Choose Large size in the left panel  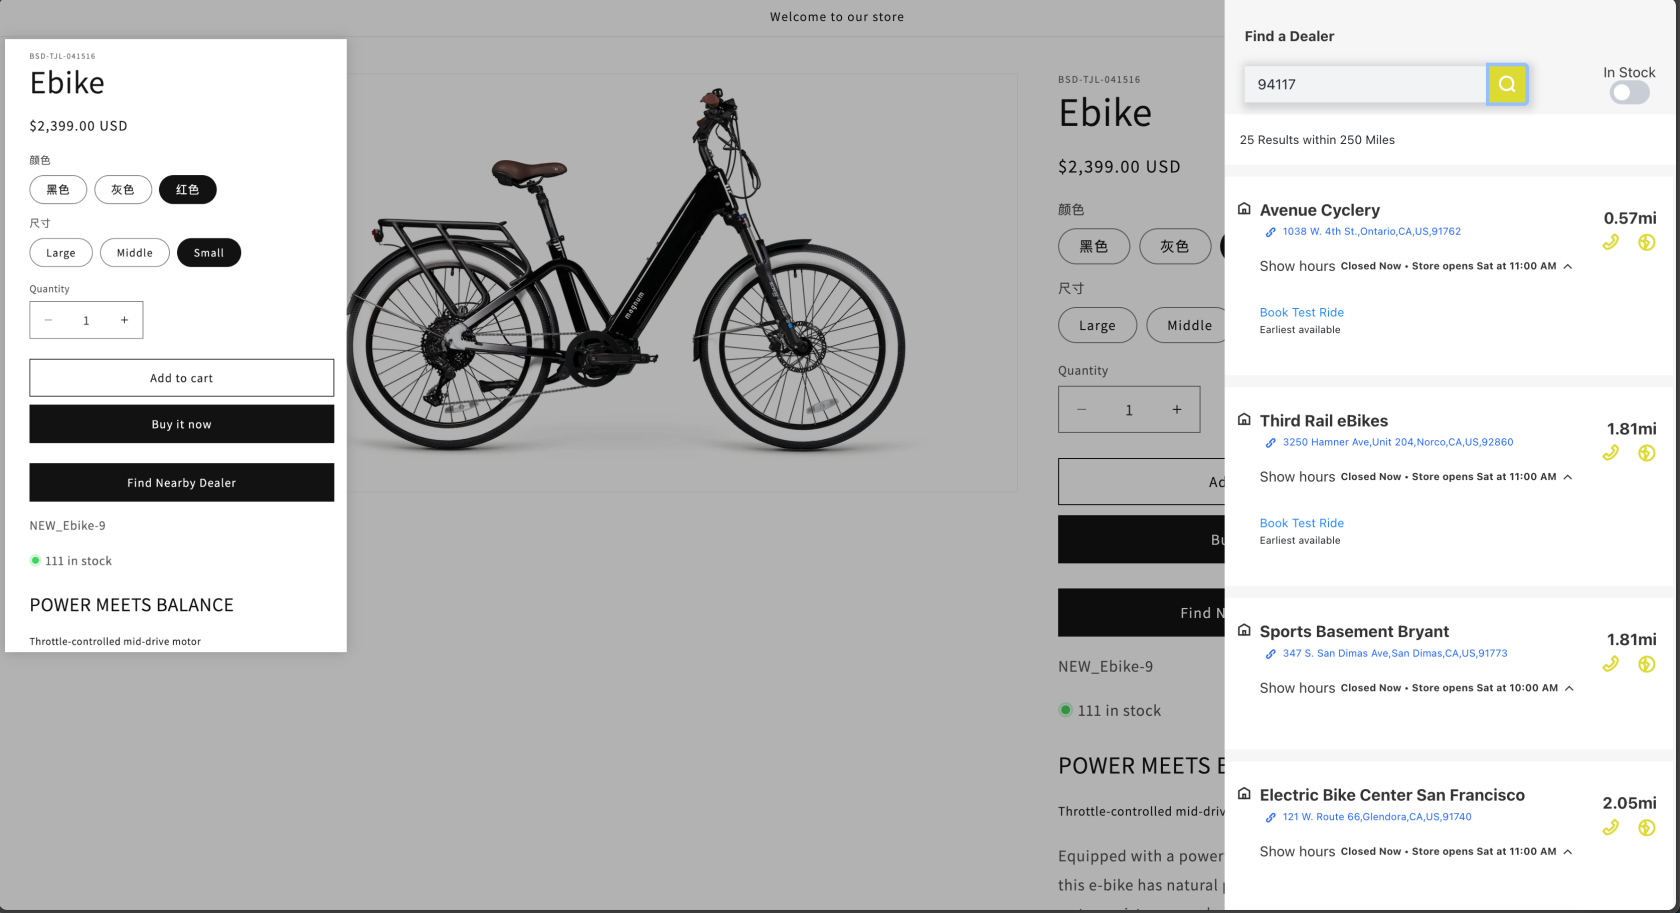[x=61, y=253]
